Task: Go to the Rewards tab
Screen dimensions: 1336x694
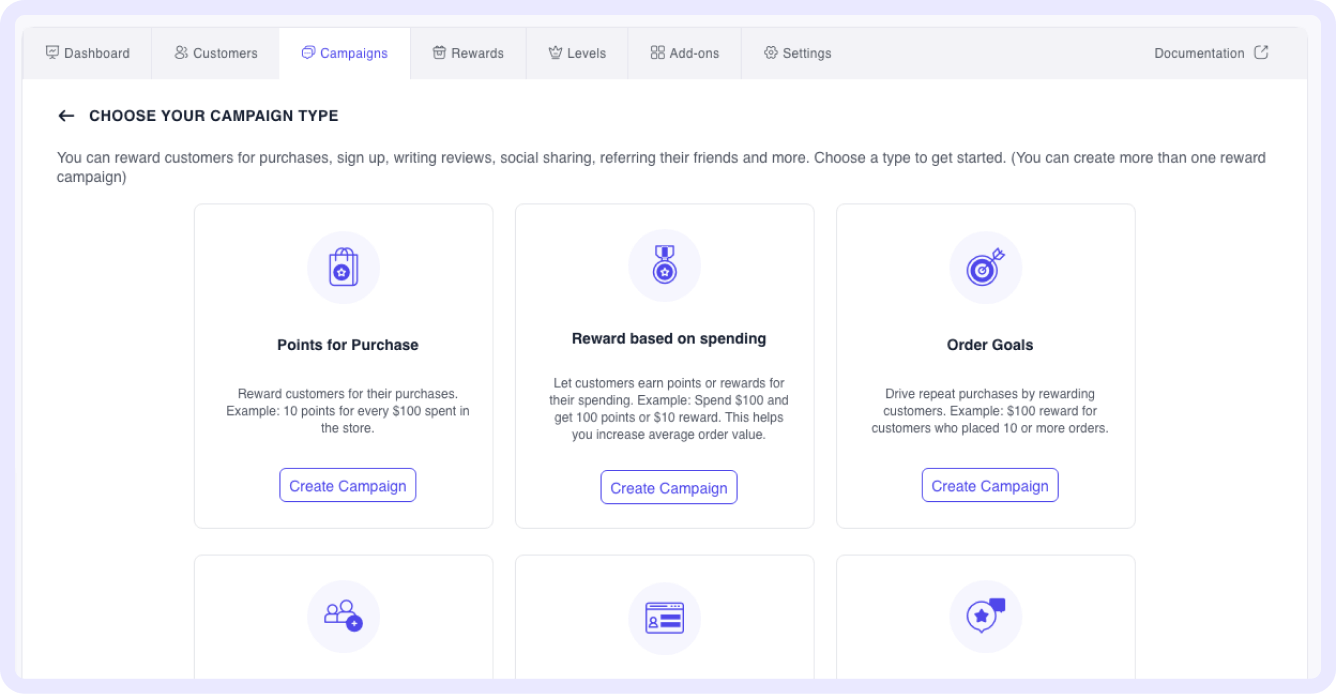Action: point(468,53)
